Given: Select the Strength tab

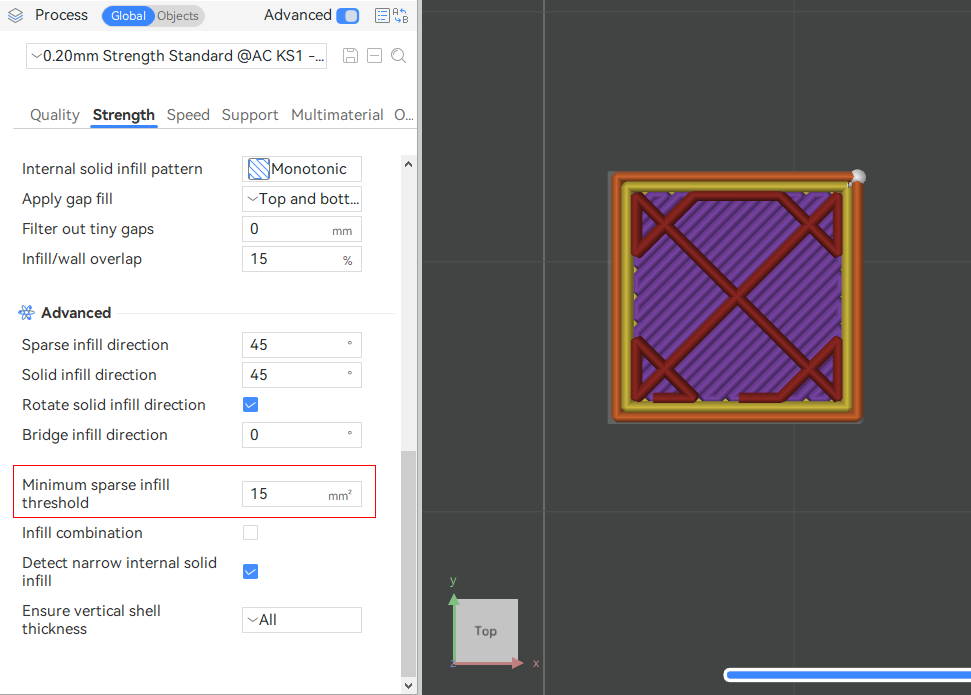Looking at the screenshot, I should coord(124,115).
